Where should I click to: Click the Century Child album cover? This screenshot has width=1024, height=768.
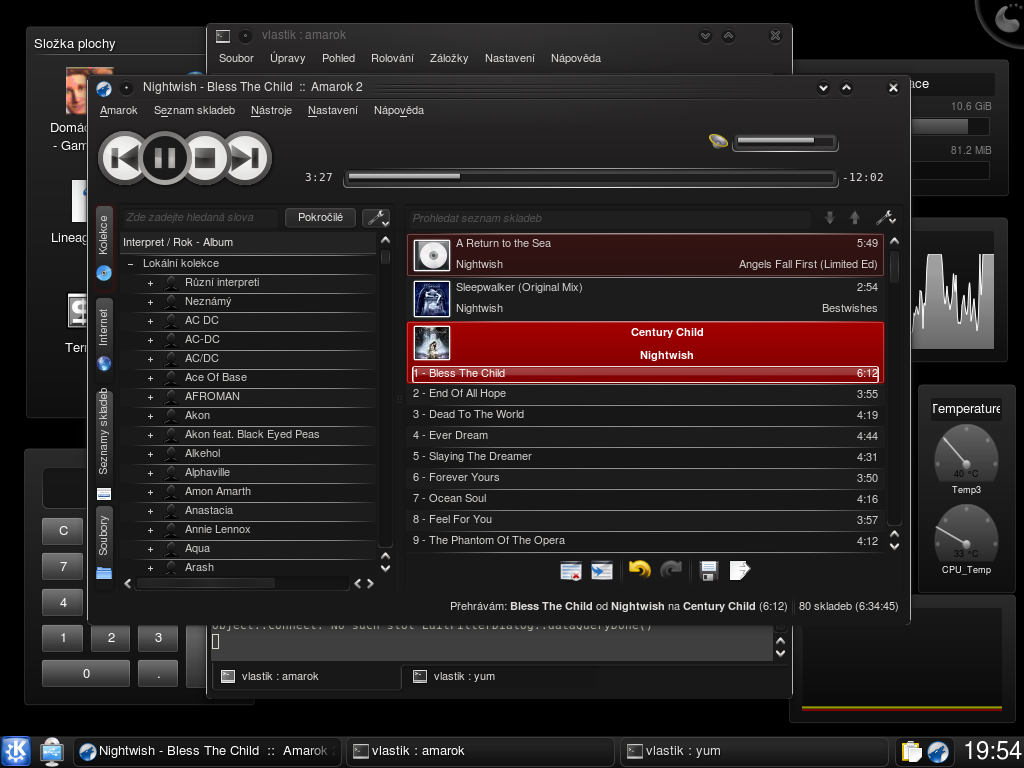(432, 344)
